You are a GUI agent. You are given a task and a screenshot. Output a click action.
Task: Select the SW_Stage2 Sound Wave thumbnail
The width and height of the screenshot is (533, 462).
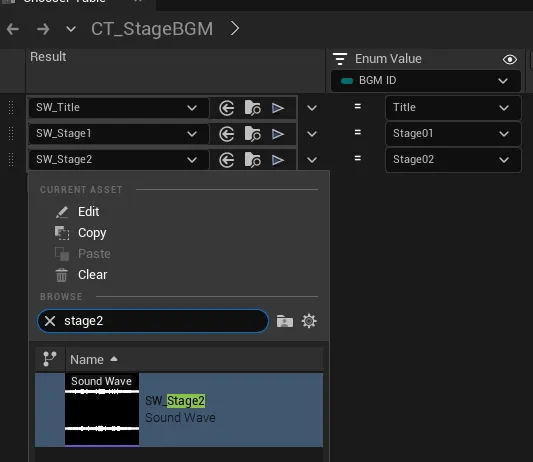(x=102, y=410)
